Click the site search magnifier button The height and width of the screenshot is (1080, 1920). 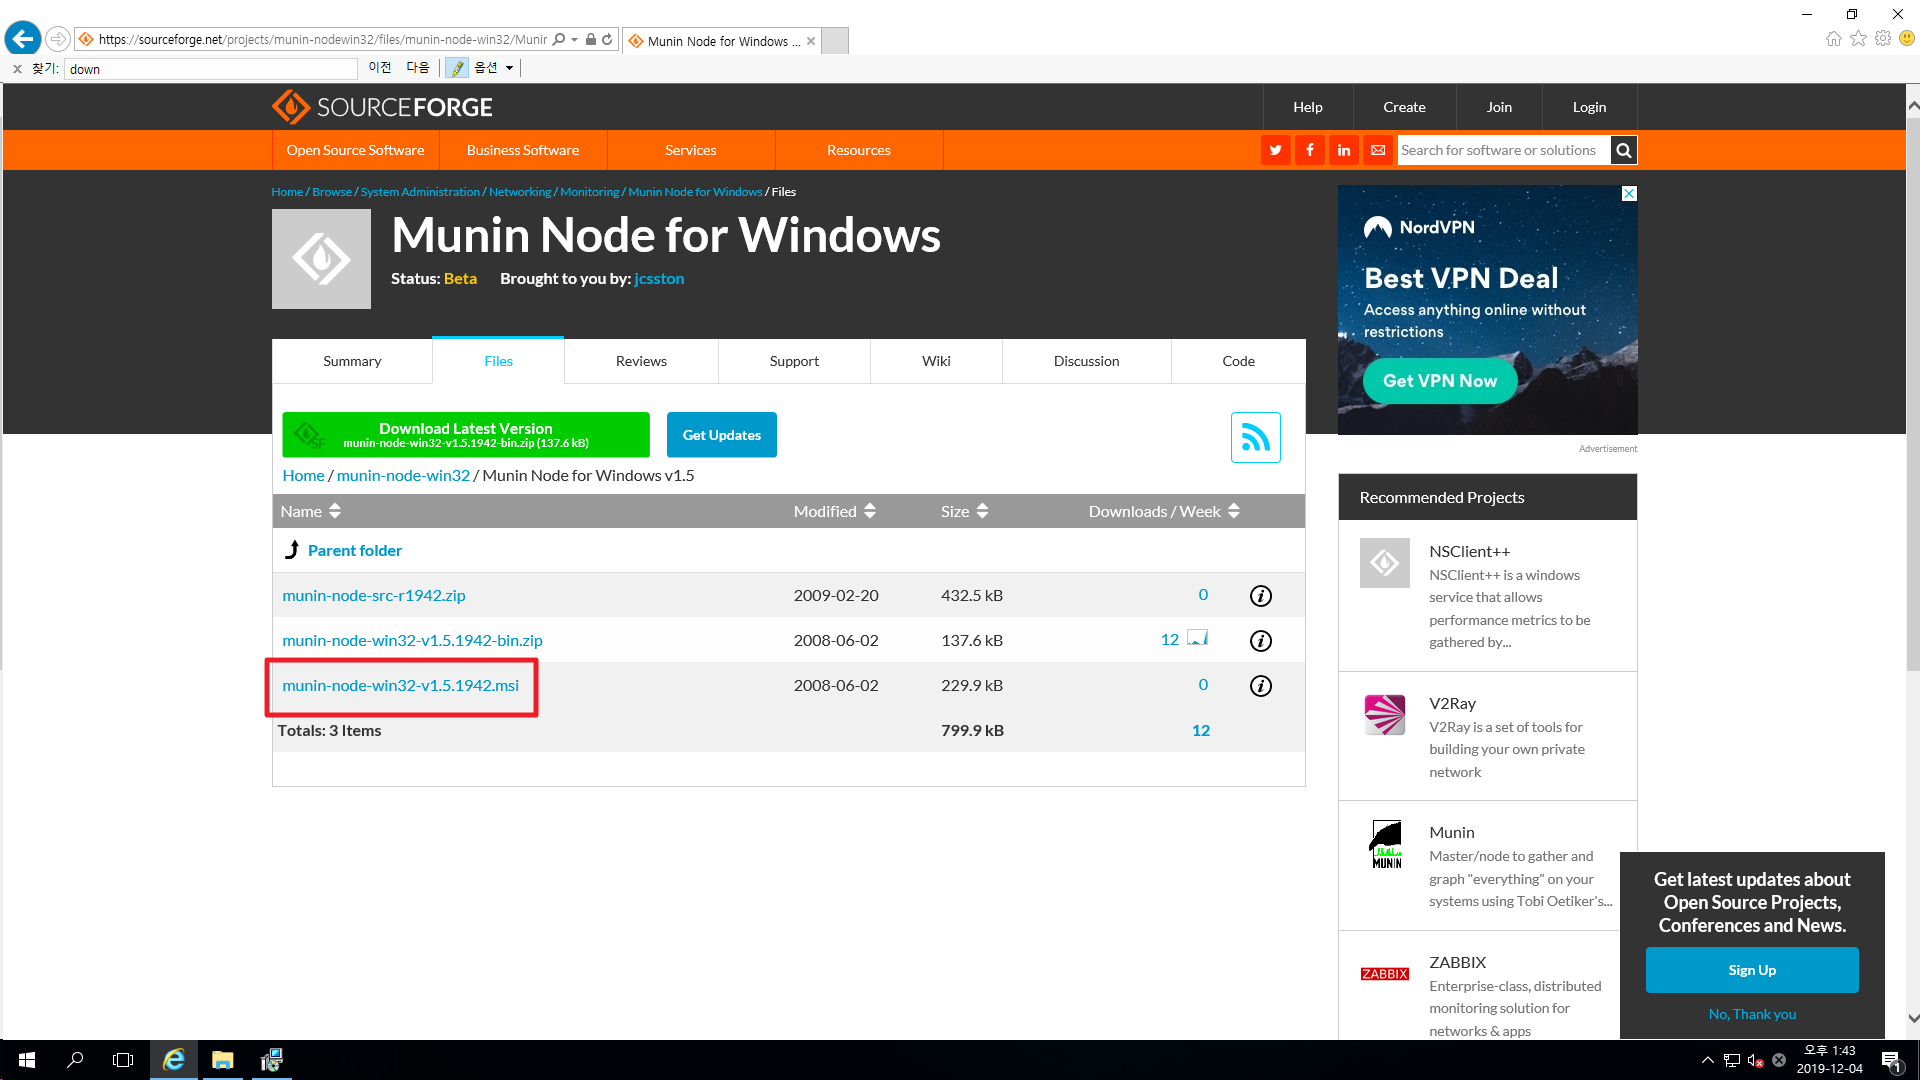point(1624,150)
